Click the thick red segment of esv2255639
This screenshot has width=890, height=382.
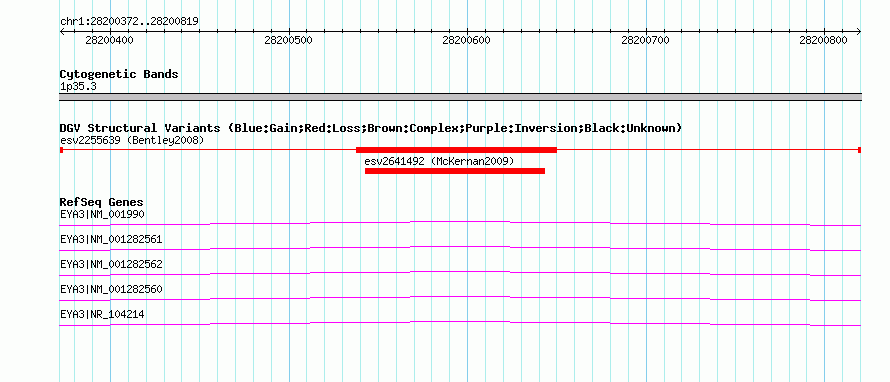456,150
